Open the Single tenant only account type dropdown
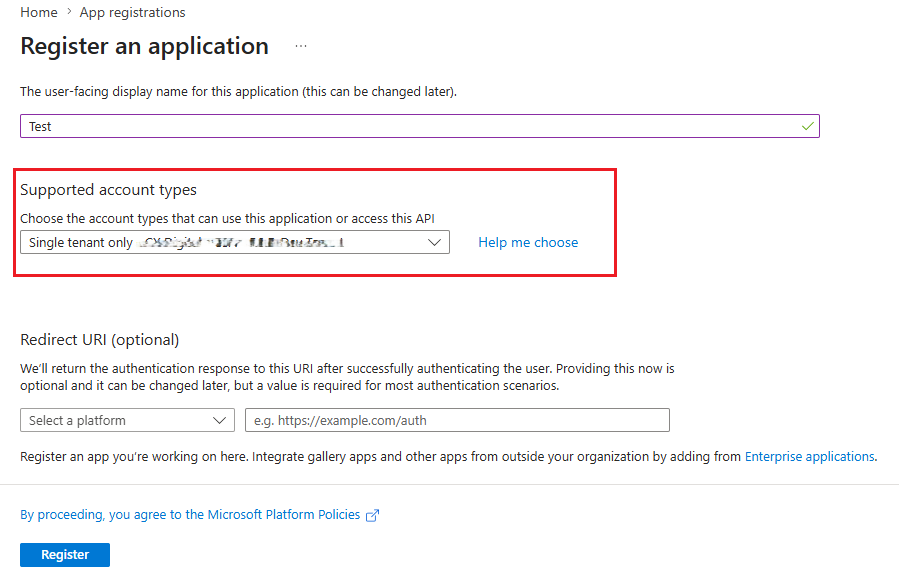 point(234,242)
